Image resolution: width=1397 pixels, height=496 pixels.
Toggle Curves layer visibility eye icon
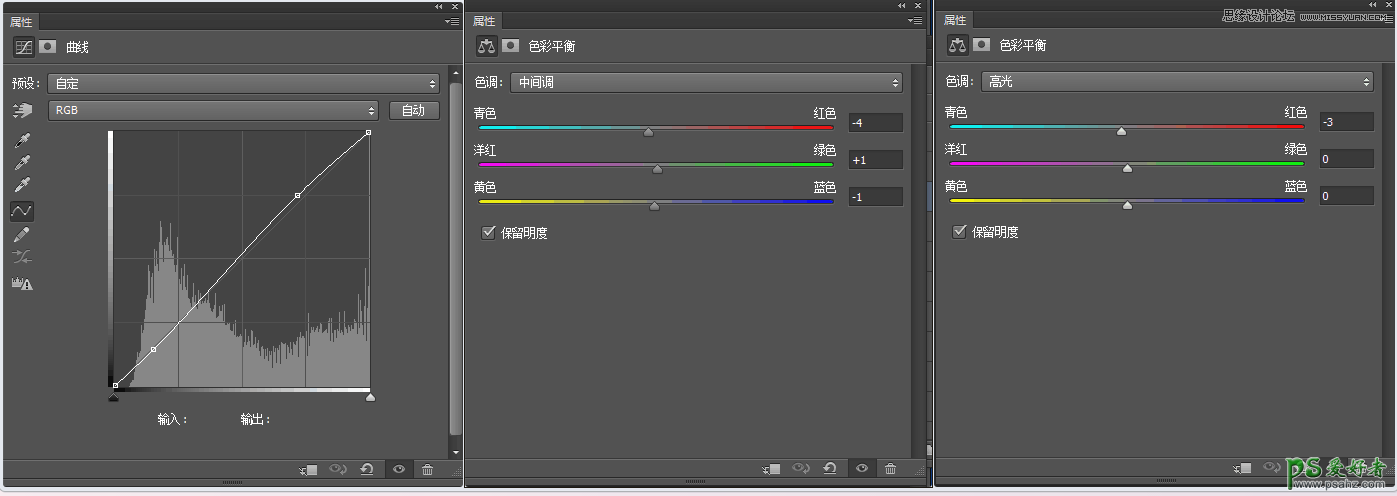click(398, 470)
